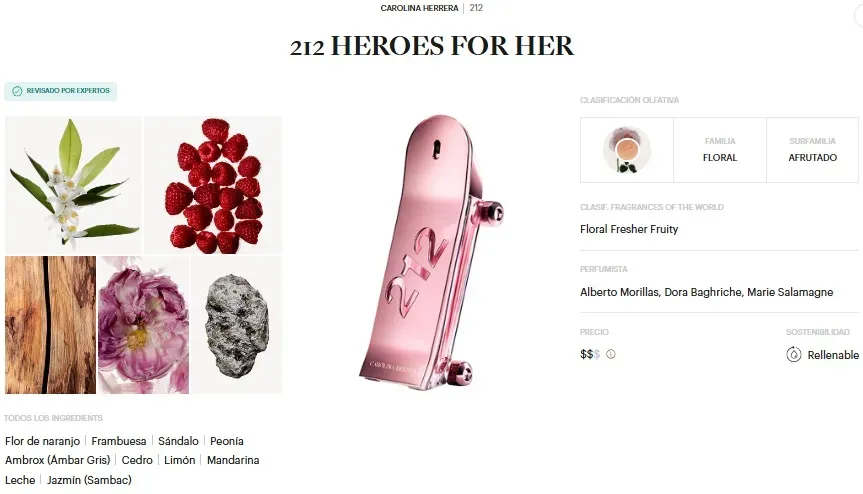Click the floral family rose icon
The width and height of the screenshot is (863, 494).
point(626,150)
